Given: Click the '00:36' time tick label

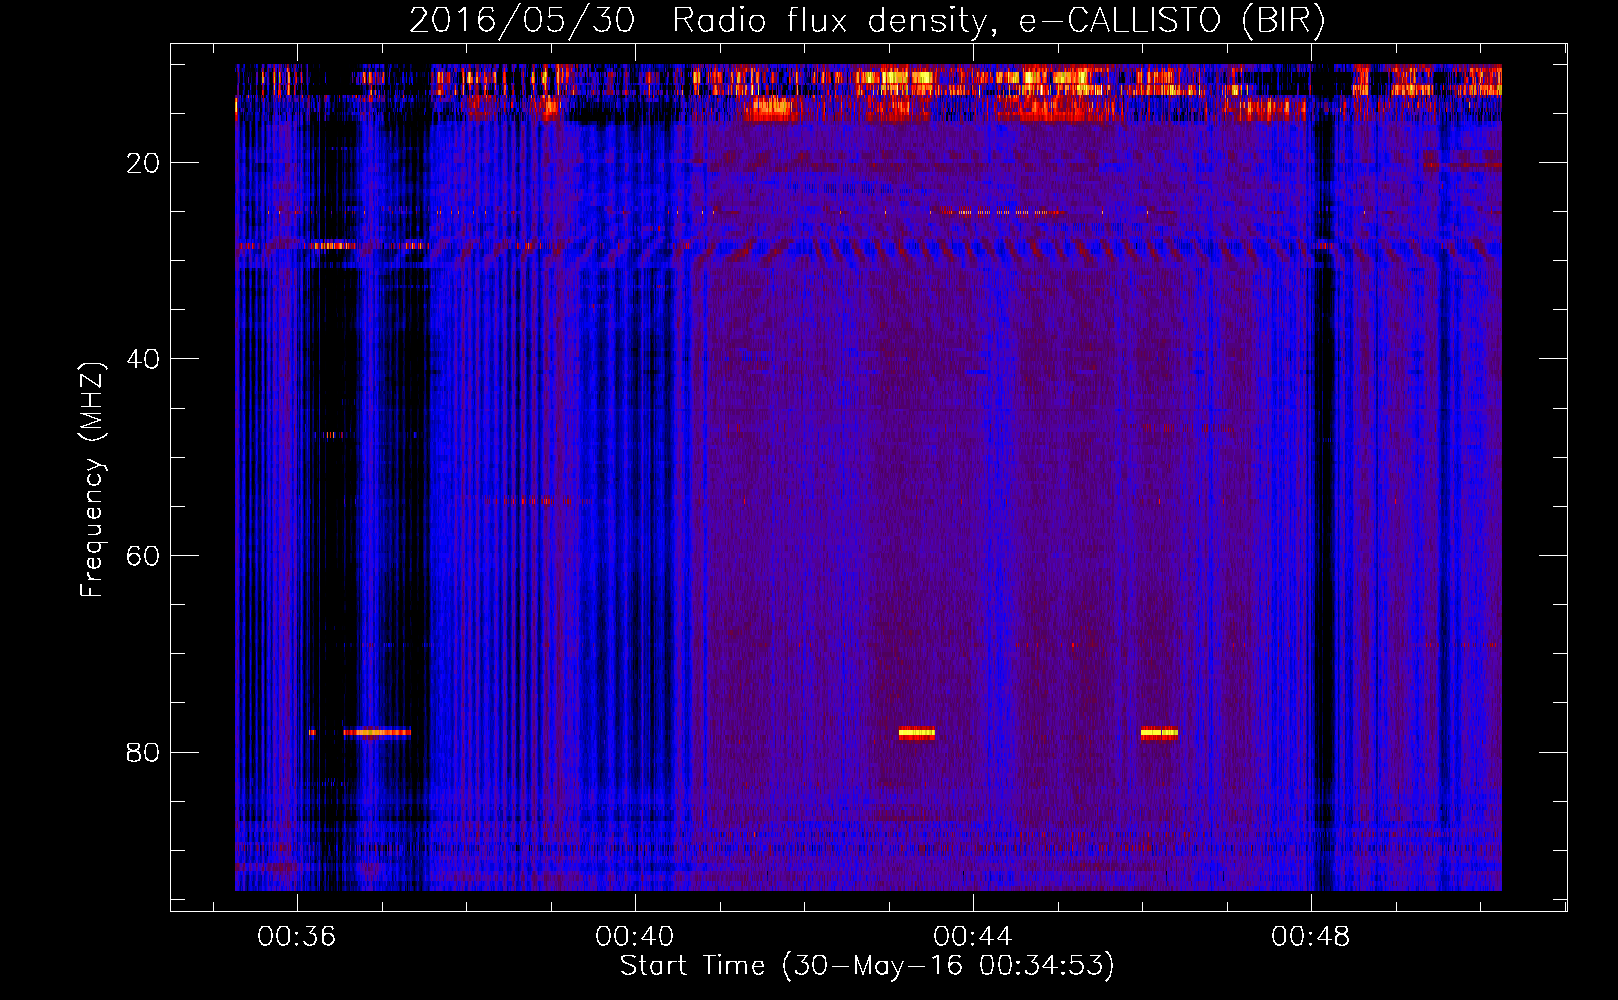Looking at the screenshot, I should tap(297, 937).
